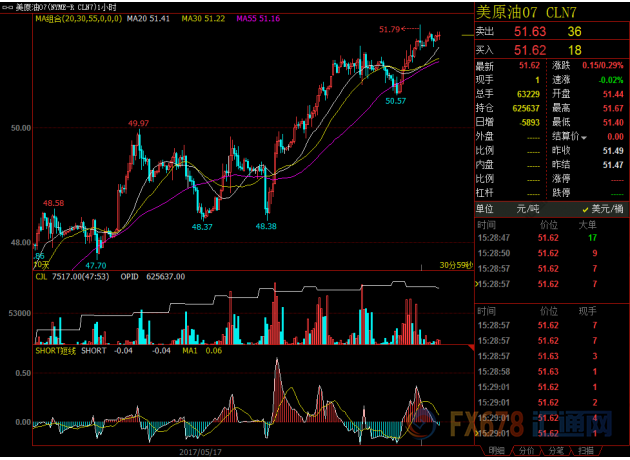630x460 pixels.
Task: Switch to the 分价 tab
Action: pos(527,451)
